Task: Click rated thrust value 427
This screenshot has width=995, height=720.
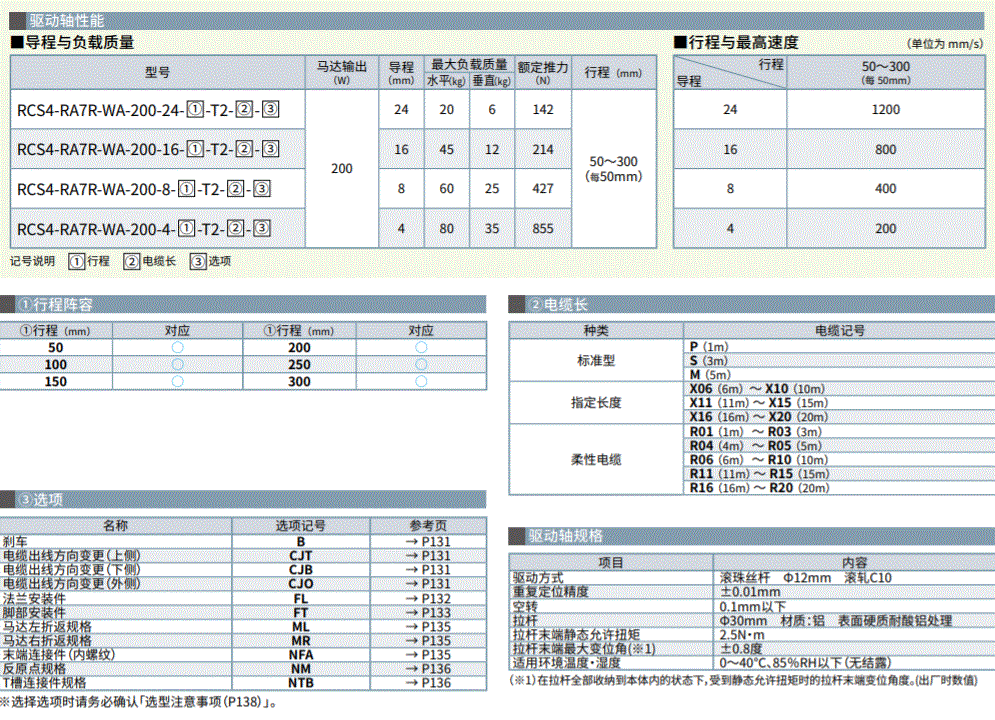Action: pos(543,189)
